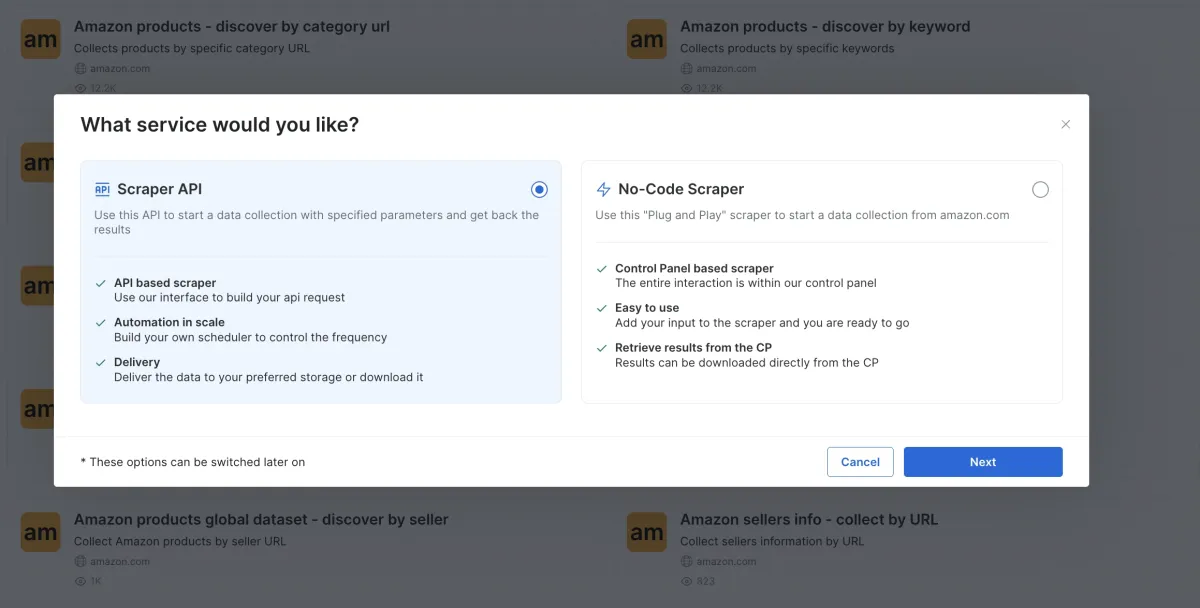The image size is (1200, 608).
Task: Open Amazon products discover by keyword
Action: [x=825, y=27]
